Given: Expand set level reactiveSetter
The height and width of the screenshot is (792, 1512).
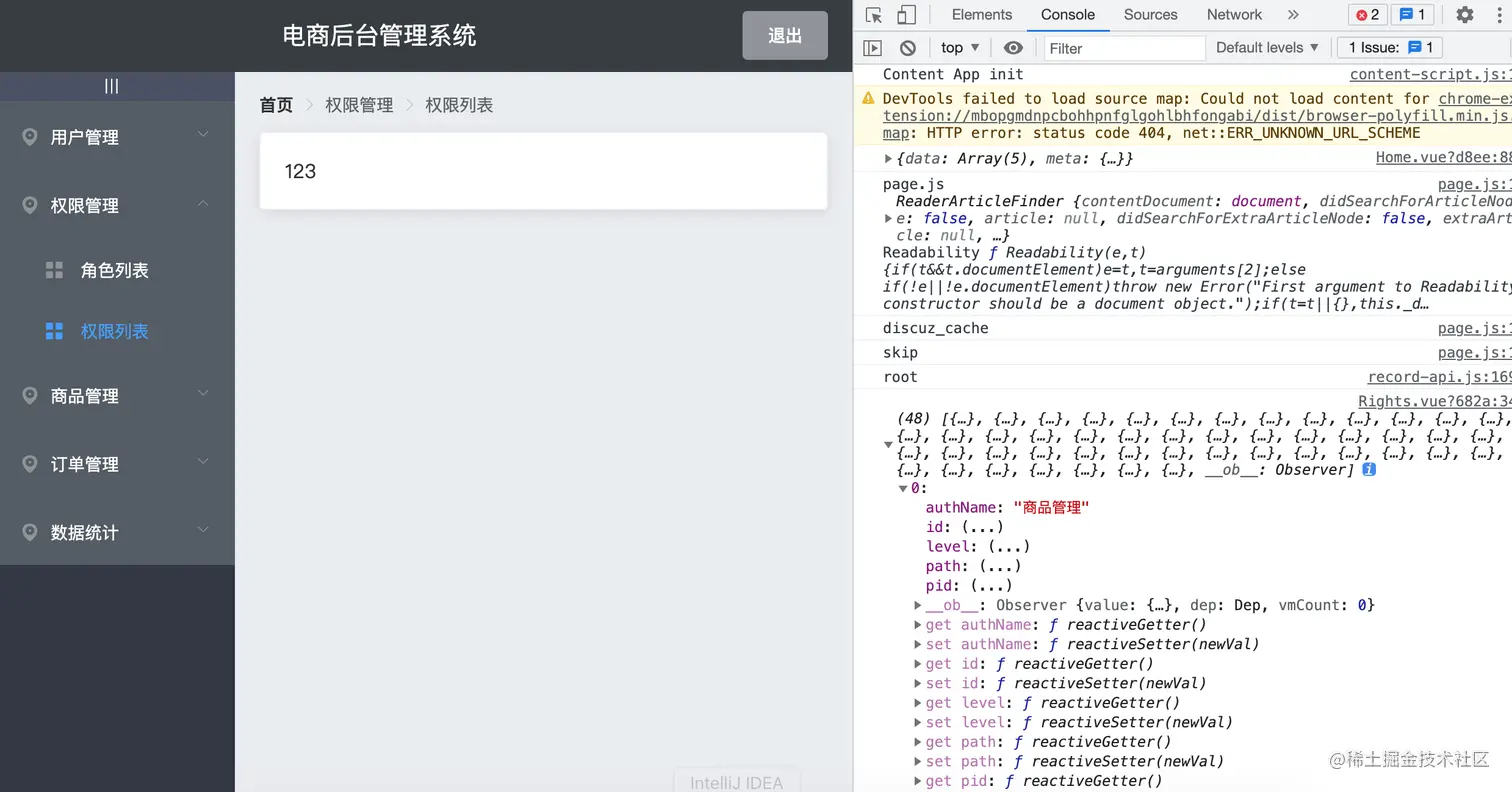Looking at the screenshot, I should point(918,722).
